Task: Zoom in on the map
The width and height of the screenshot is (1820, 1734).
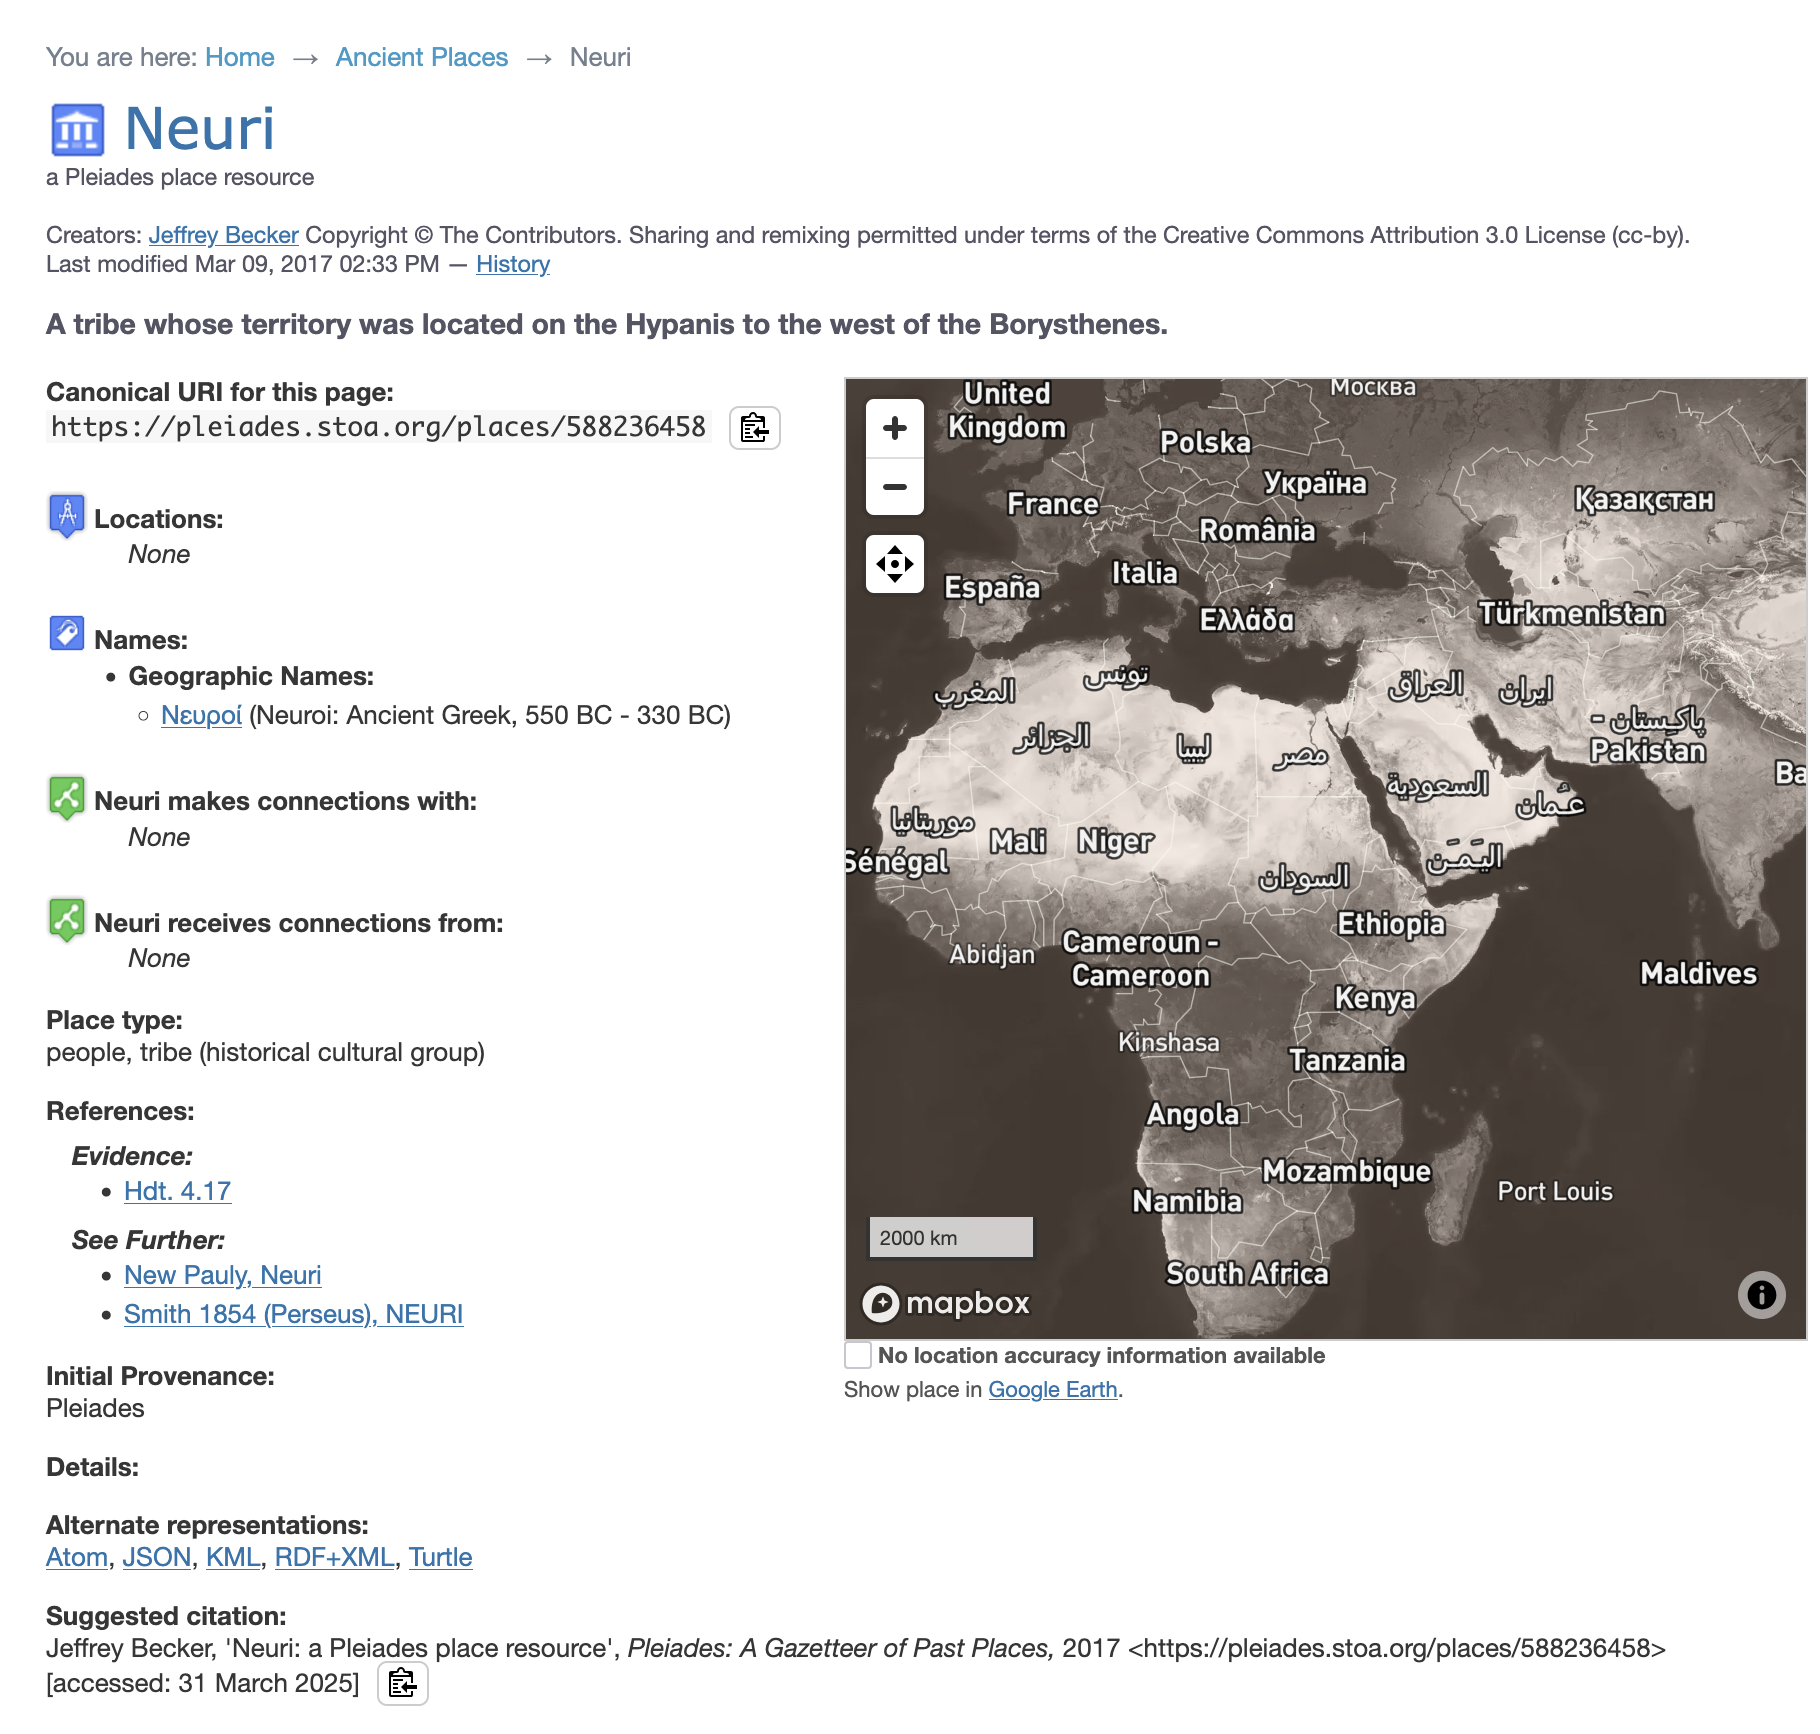Action: click(894, 428)
